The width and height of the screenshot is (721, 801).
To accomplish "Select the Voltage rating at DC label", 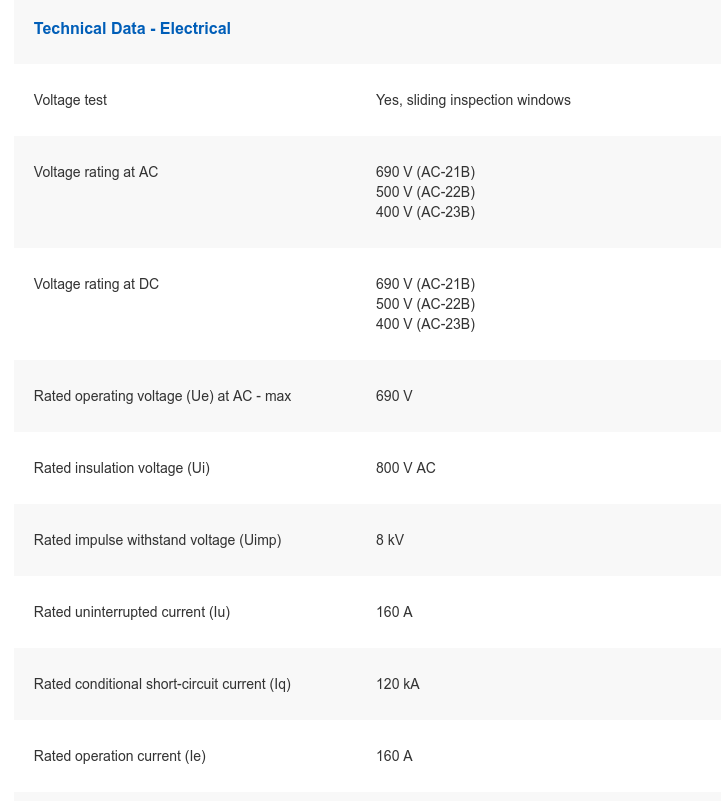I will click(96, 284).
